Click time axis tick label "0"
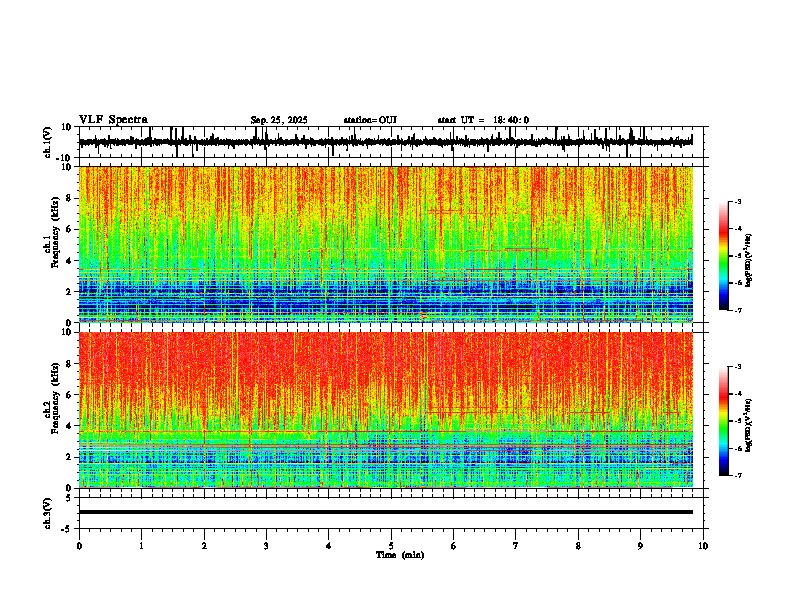Image resolution: width=792 pixels, height=612 pixels. point(79,546)
